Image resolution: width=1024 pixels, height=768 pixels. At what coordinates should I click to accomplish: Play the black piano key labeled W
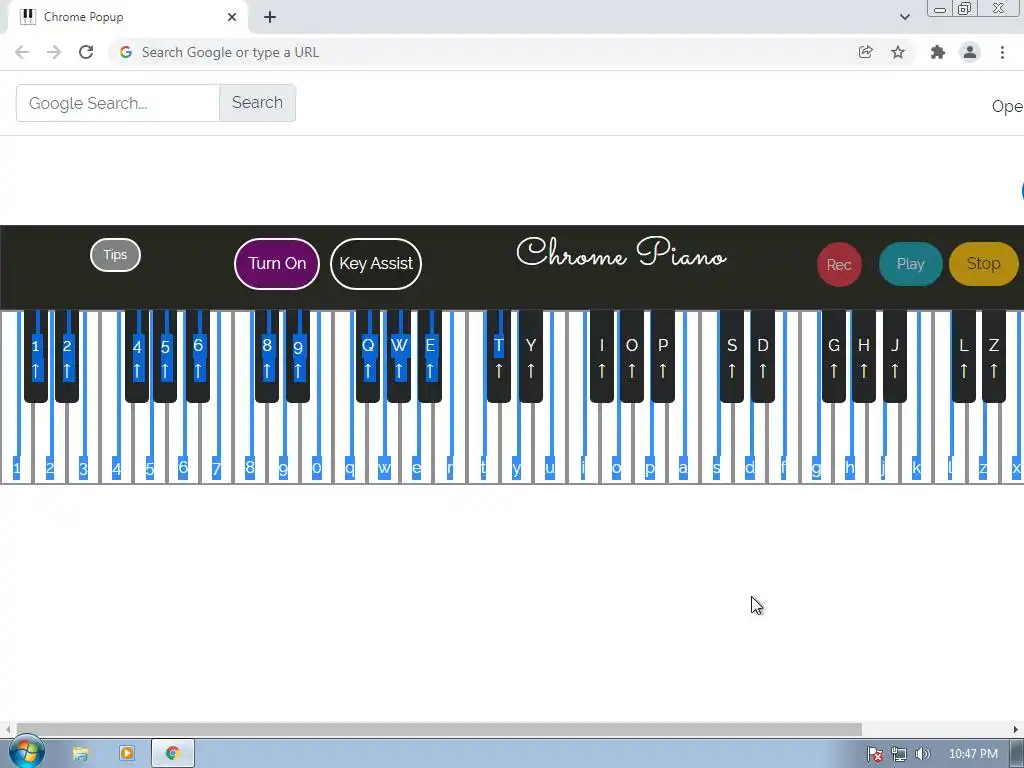pos(399,356)
